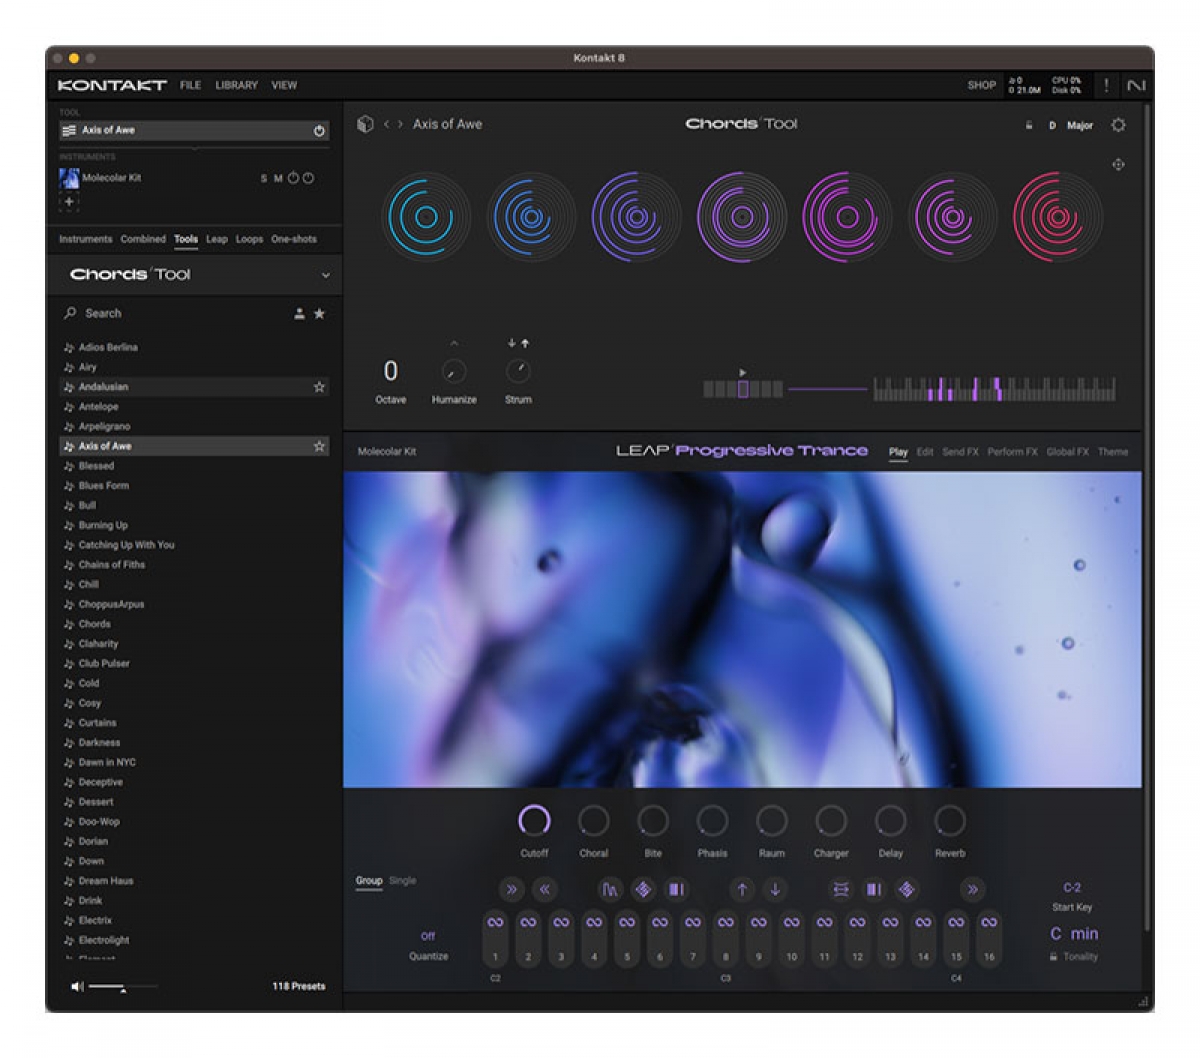Switch to the Loops tab
1200x1058 pixels.
(249, 239)
